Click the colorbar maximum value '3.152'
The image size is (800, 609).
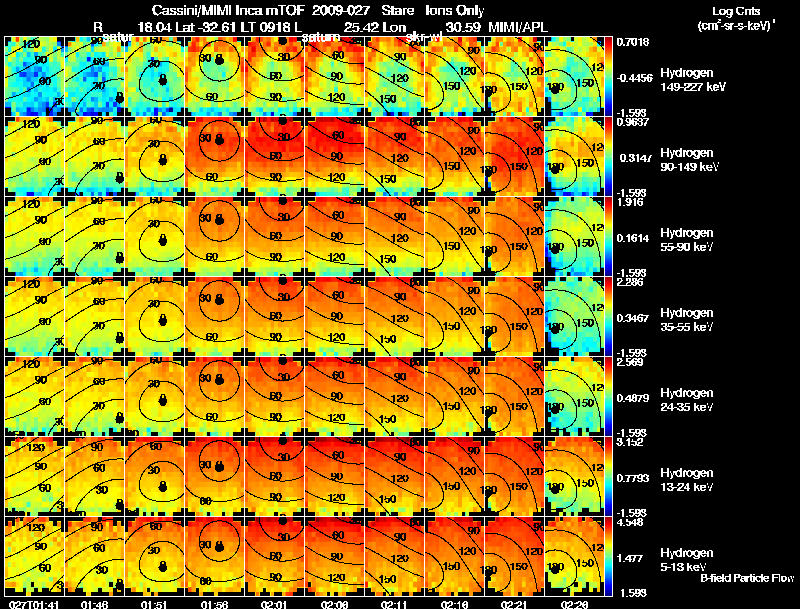tap(630, 442)
